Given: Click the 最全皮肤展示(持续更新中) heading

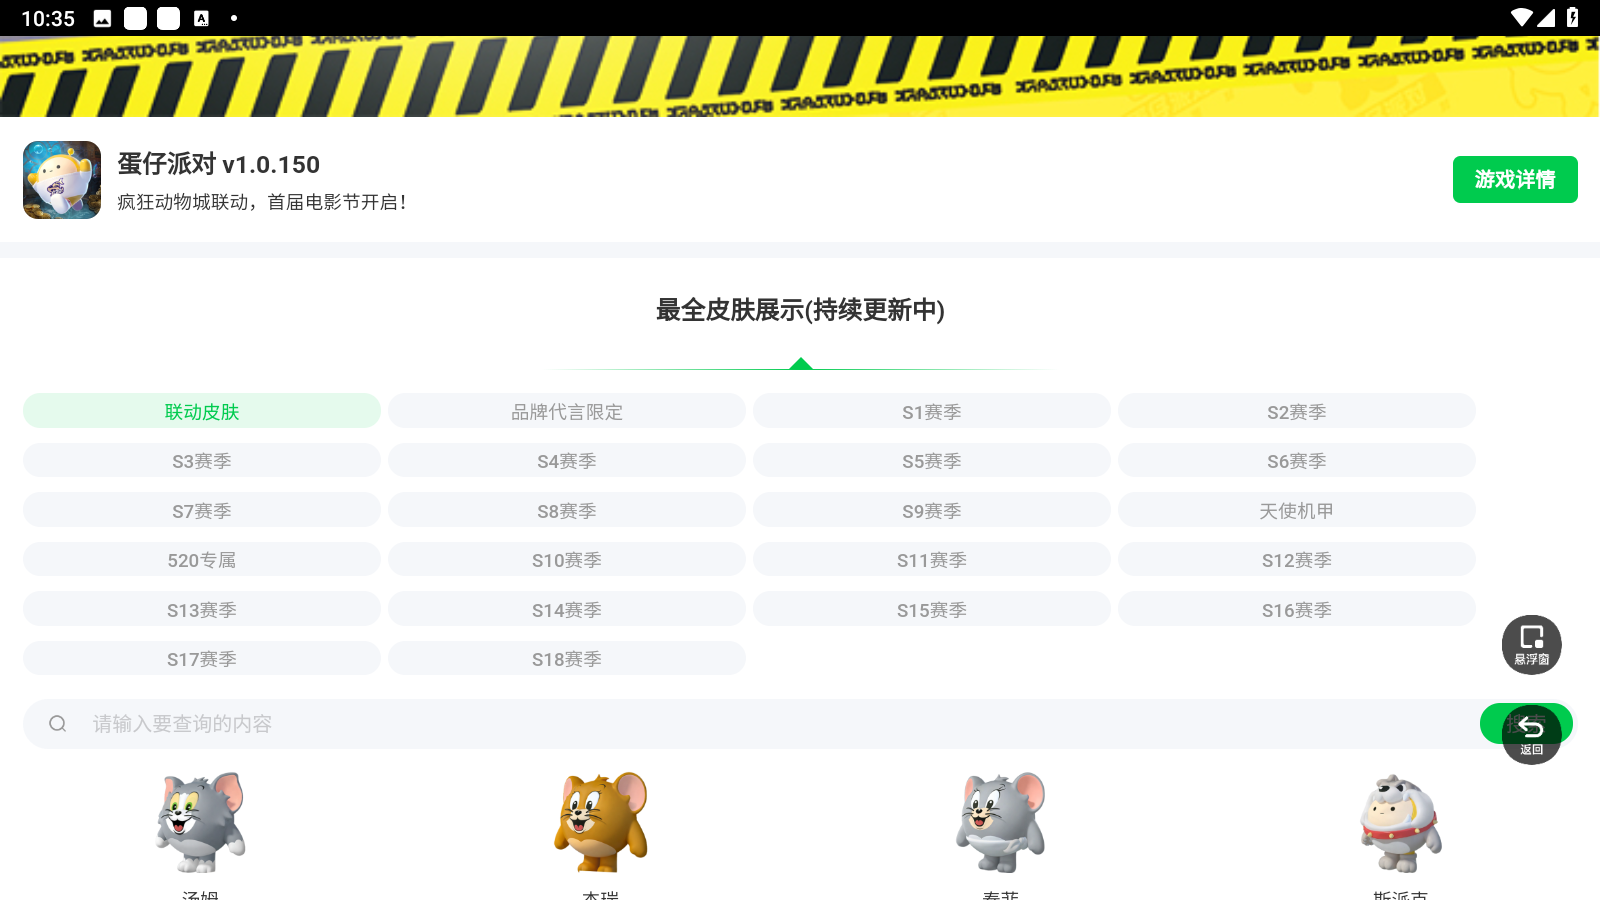Looking at the screenshot, I should 800,310.
